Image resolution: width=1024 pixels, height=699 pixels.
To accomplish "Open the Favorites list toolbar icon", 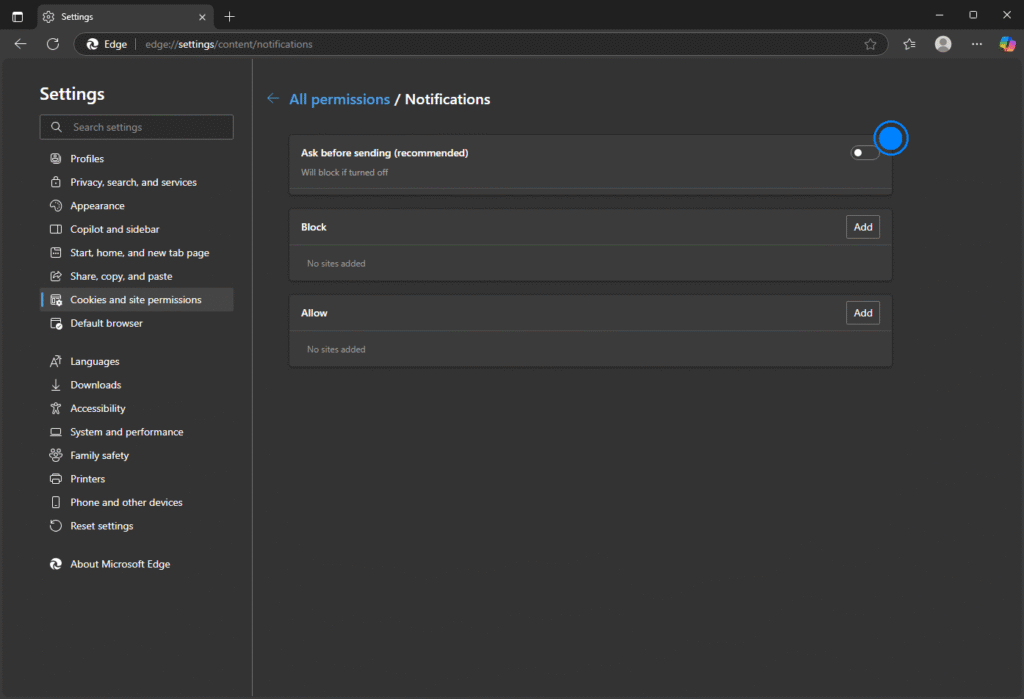I will pyautogui.click(x=909, y=44).
